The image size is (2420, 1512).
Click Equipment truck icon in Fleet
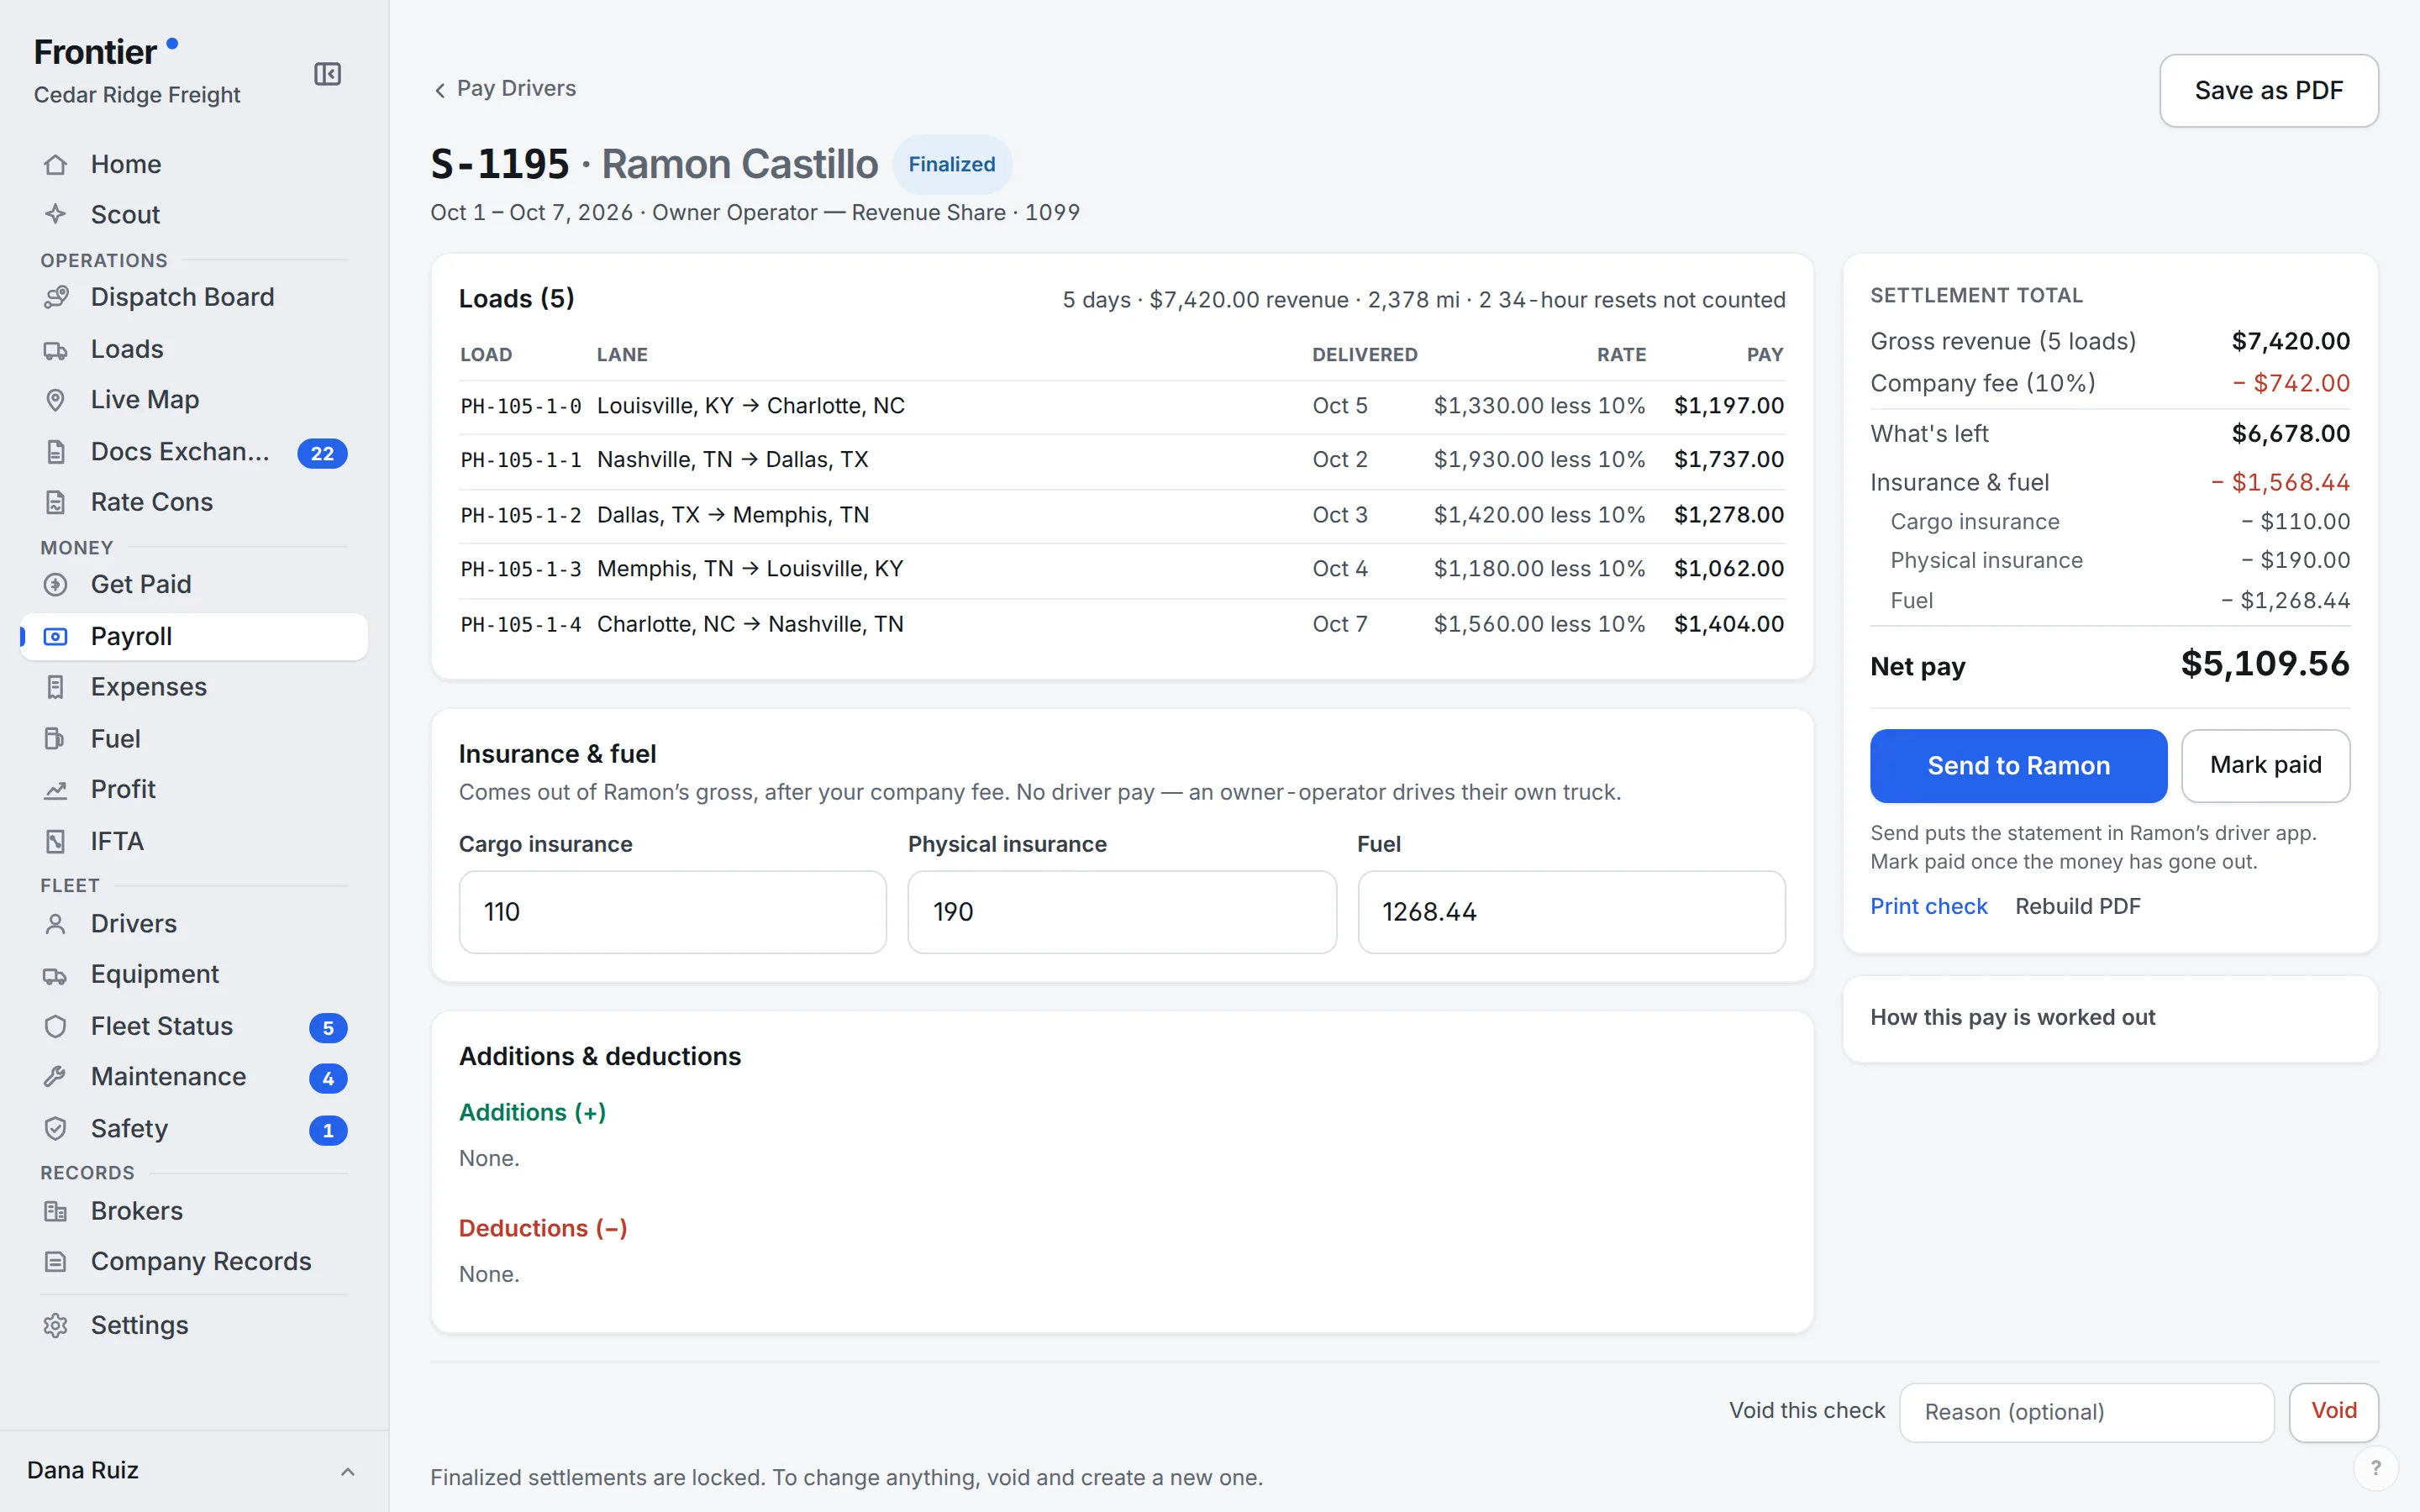[x=56, y=975]
